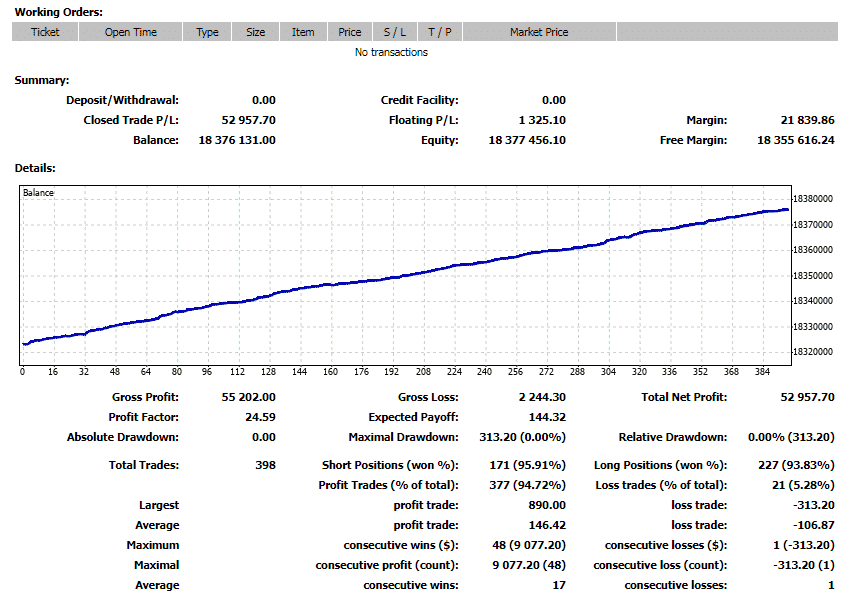Select the Item column header
The image size is (859, 595).
tap(303, 31)
